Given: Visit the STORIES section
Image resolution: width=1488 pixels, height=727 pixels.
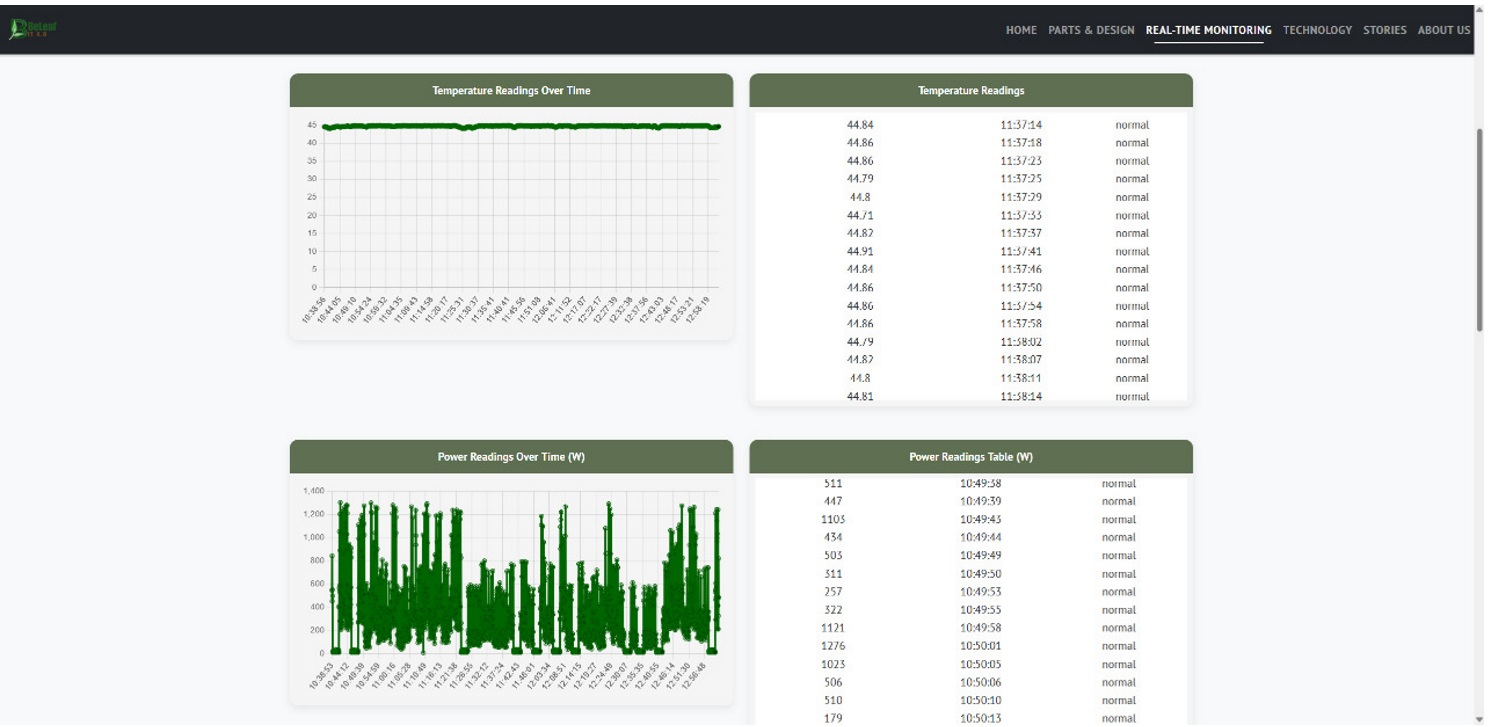Looking at the screenshot, I should tap(1386, 30).
